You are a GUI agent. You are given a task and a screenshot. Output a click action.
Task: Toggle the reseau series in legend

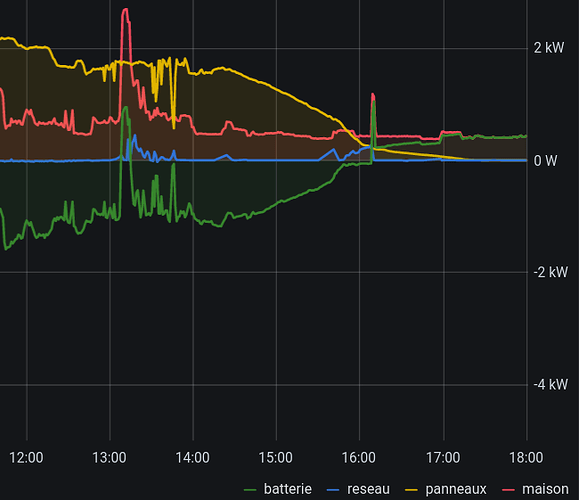pos(368,489)
